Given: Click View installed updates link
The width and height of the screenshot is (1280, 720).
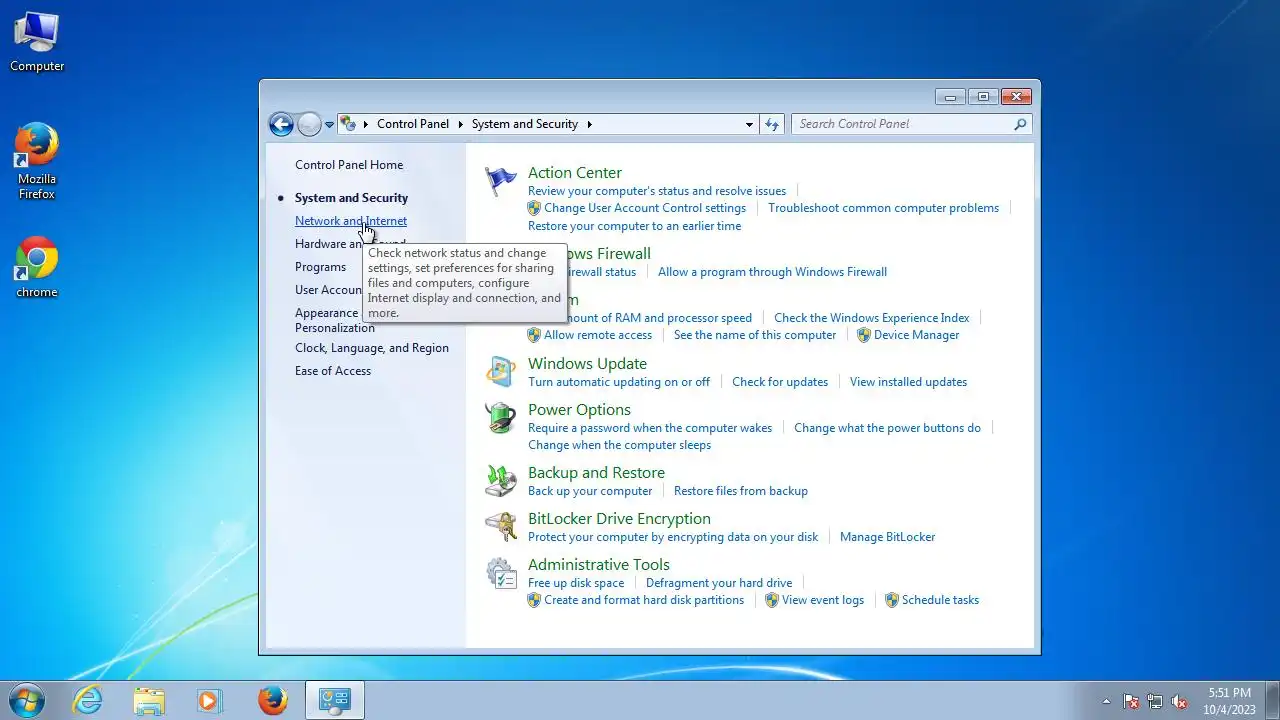Looking at the screenshot, I should pyautogui.click(x=909, y=382).
